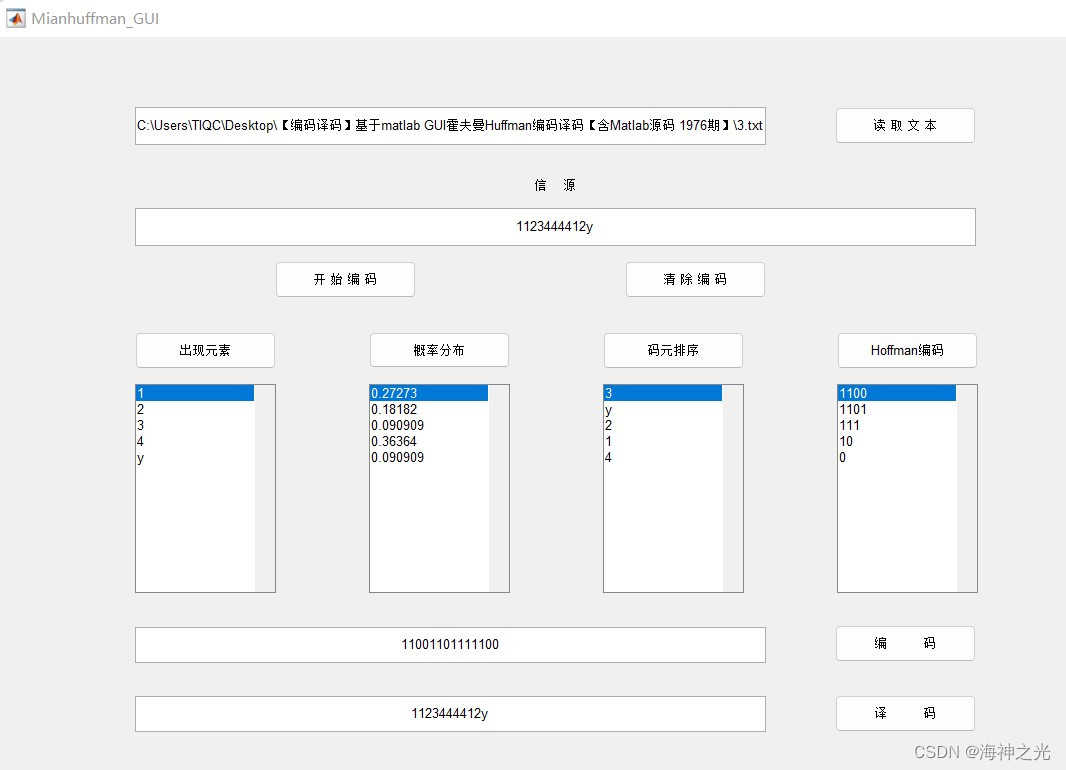Viewport: 1066px width, 770px height.
Task: Select last 0.090909 entry below 0.36364
Action: pos(429,457)
